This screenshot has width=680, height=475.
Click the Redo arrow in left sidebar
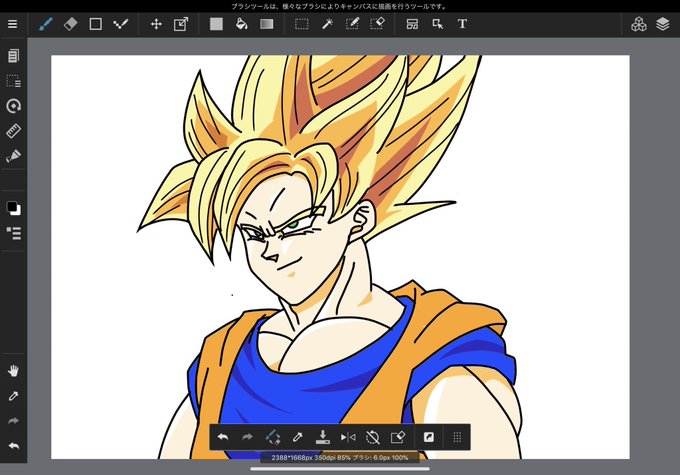click(13, 421)
